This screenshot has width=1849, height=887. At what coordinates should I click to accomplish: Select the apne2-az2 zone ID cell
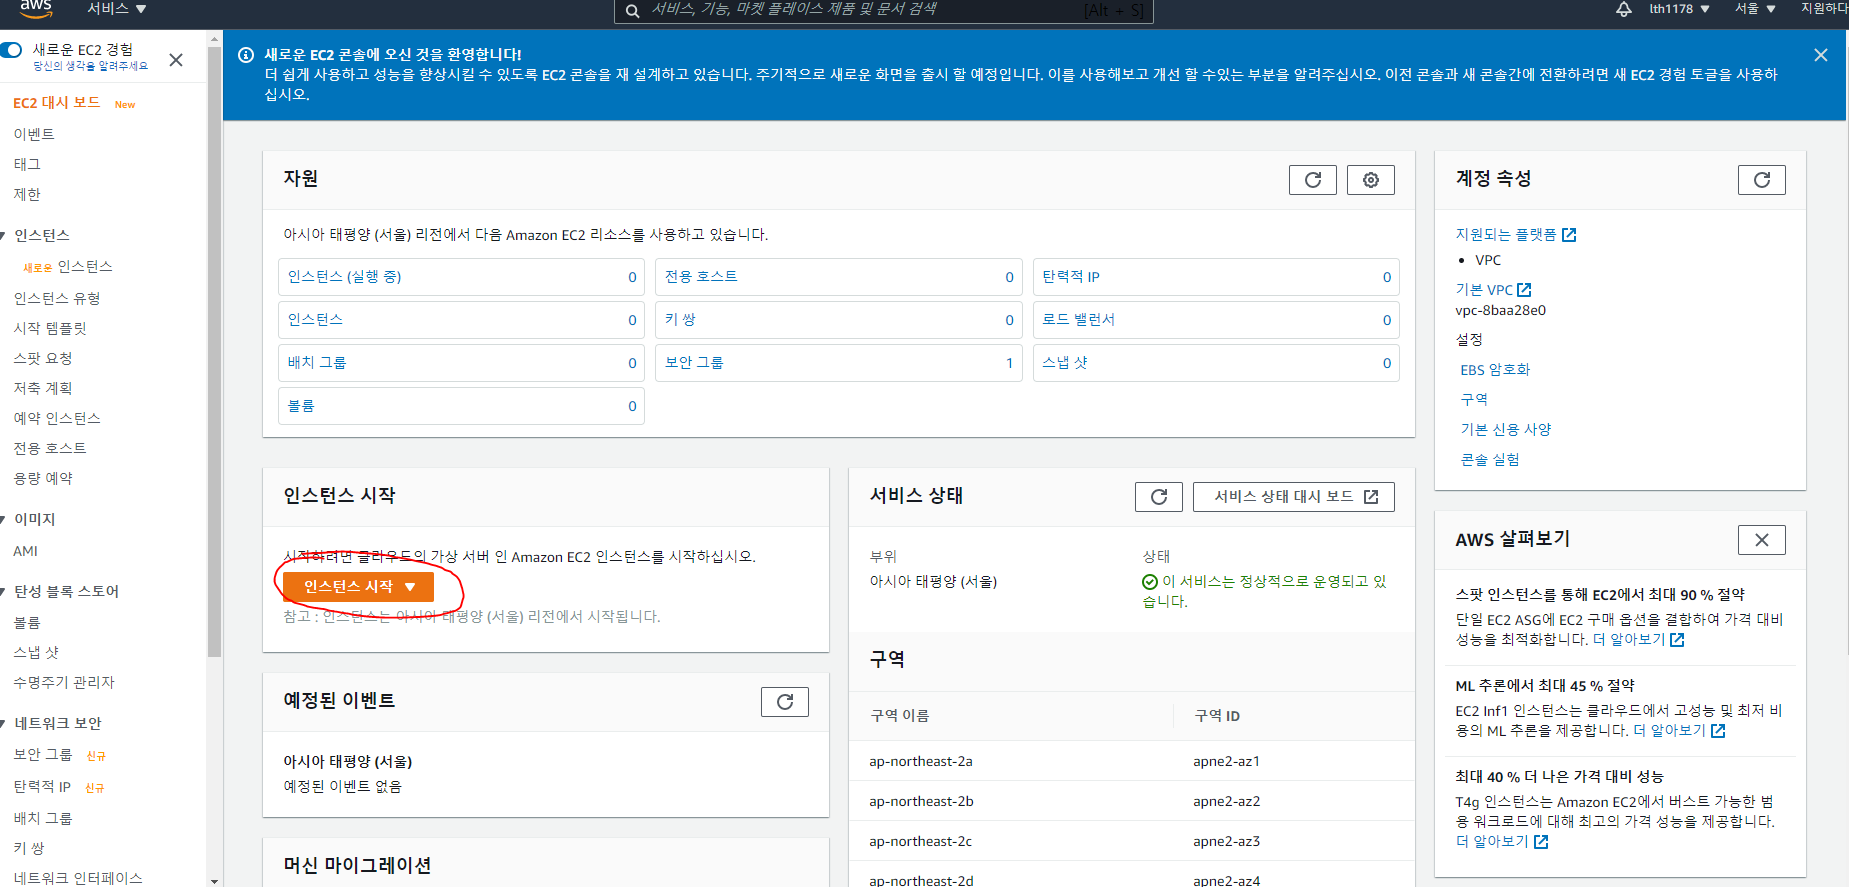[x=1227, y=801]
